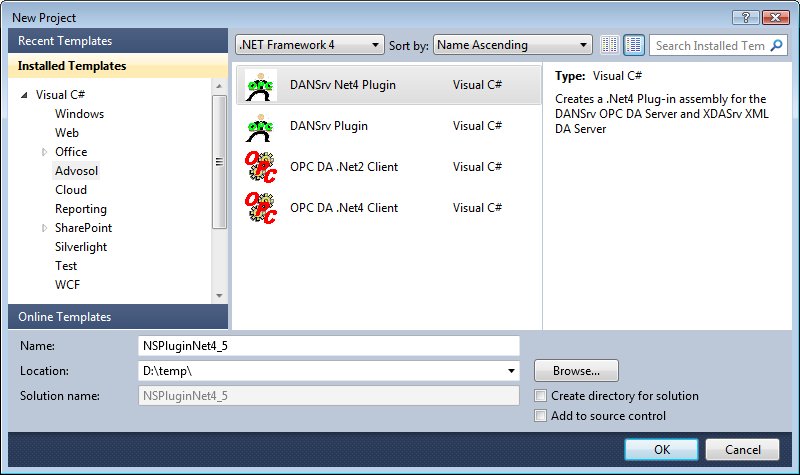Select the WCF template category
This screenshot has height=475, width=800.
click(x=67, y=285)
